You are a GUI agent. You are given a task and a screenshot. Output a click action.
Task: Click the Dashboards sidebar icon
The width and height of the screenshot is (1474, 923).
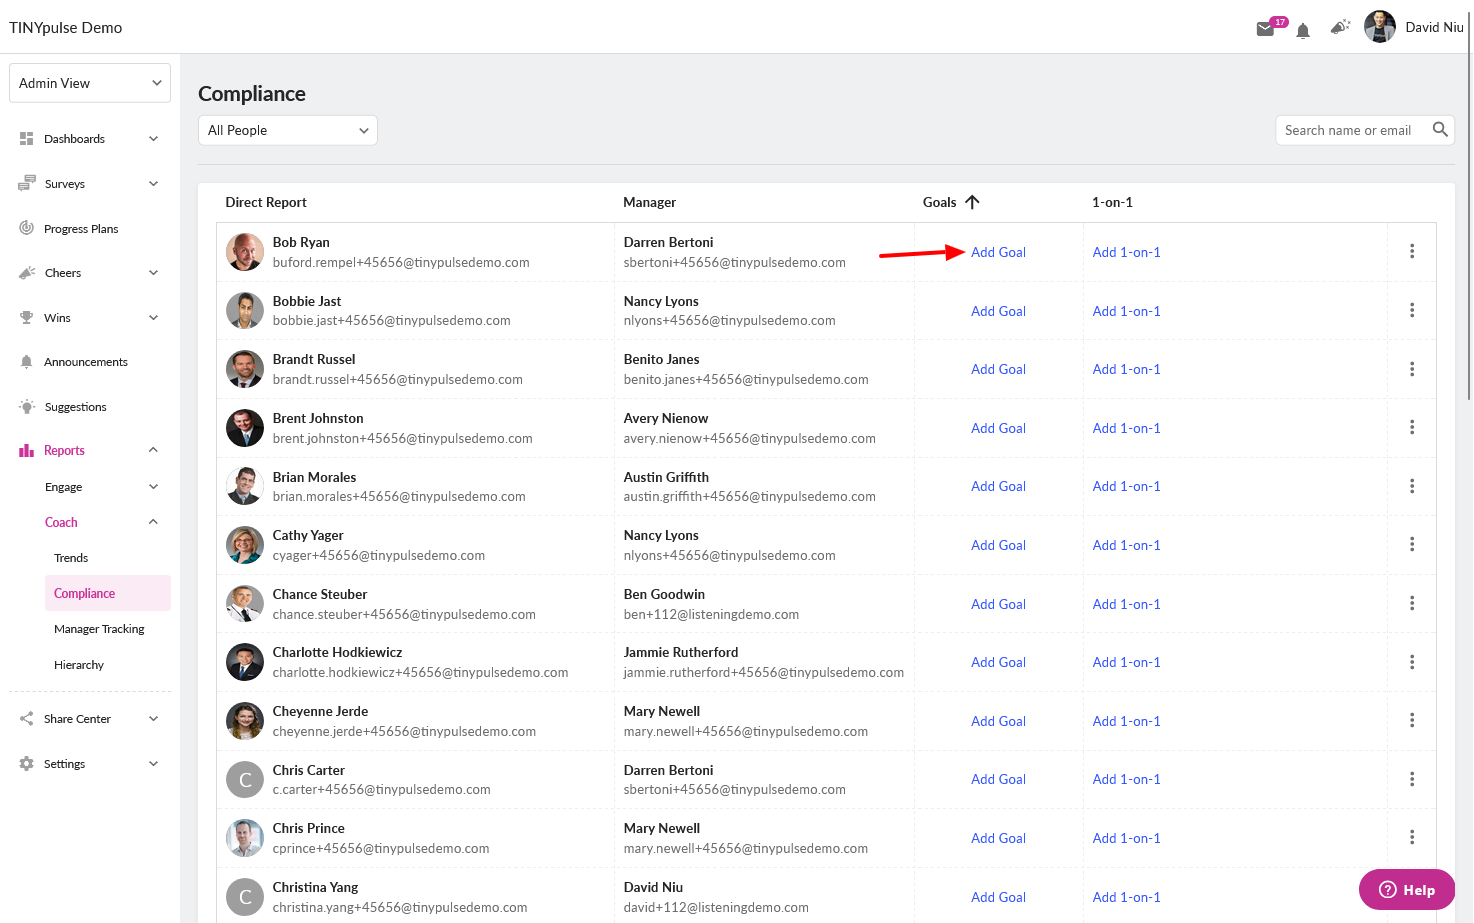27,139
